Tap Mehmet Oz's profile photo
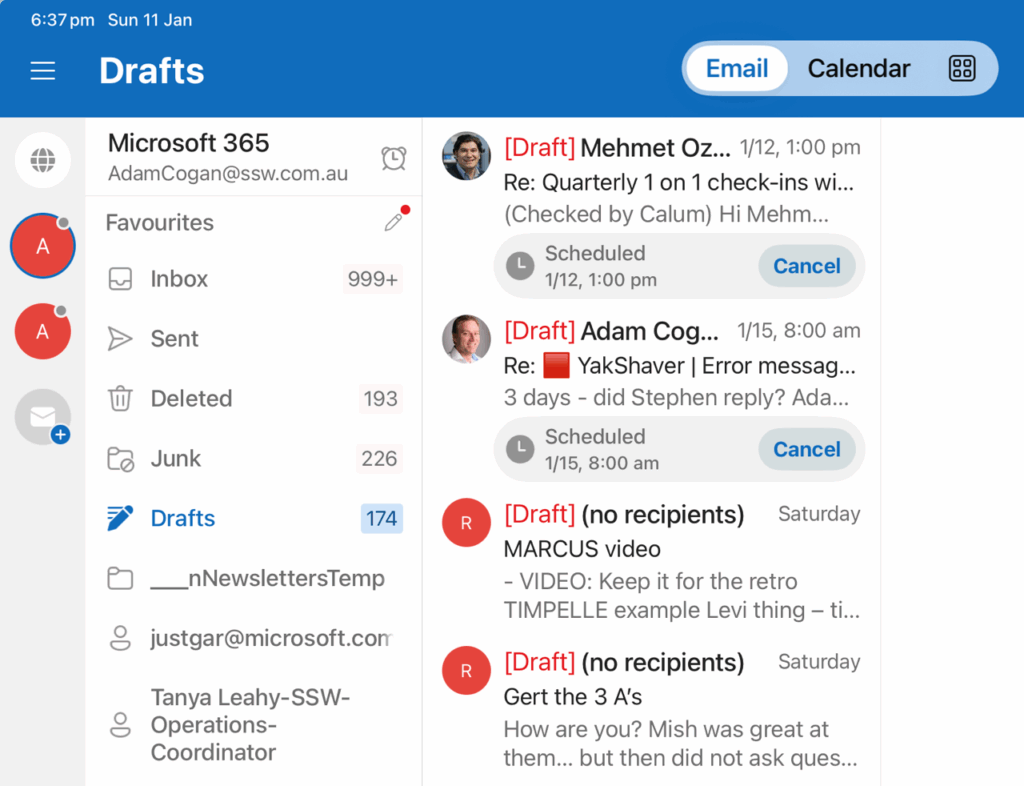1024x786 pixels. tap(466, 156)
